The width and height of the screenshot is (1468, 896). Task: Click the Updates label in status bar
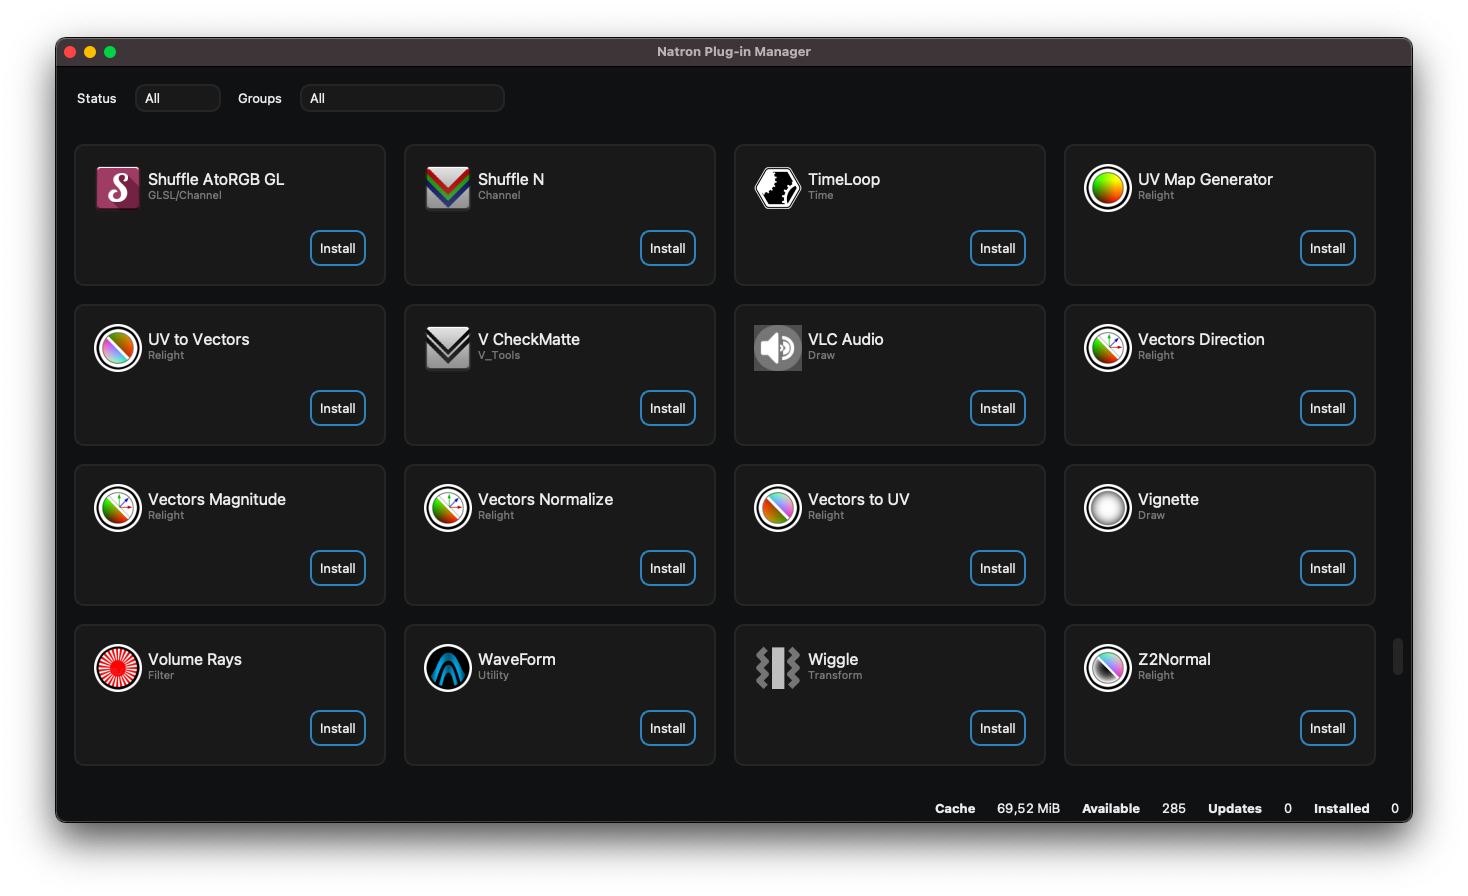1235,808
